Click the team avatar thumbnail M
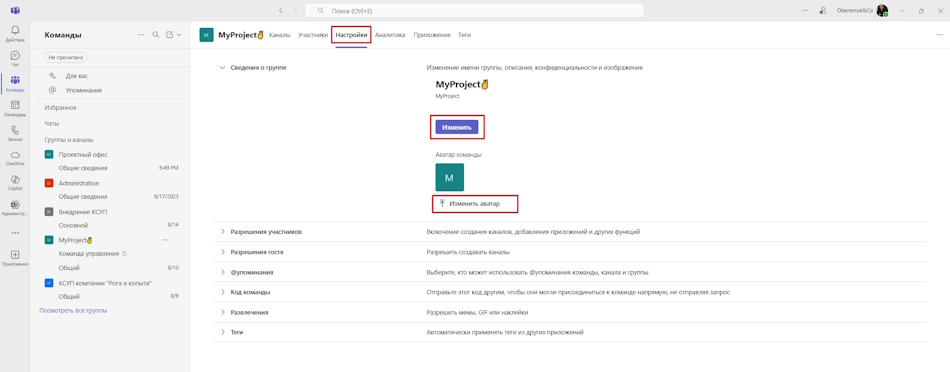 [x=450, y=178]
